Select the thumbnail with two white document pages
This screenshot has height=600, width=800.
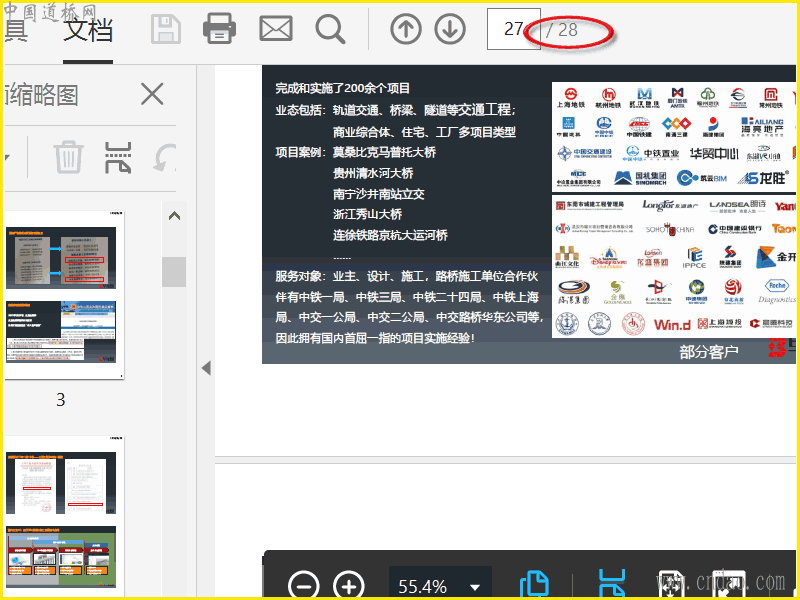pyautogui.click(x=61, y=483)
